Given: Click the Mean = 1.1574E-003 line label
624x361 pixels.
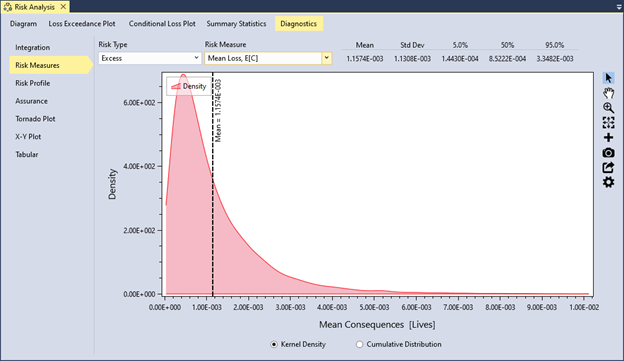Looking at the screenshot, I should tap(218, 111).
